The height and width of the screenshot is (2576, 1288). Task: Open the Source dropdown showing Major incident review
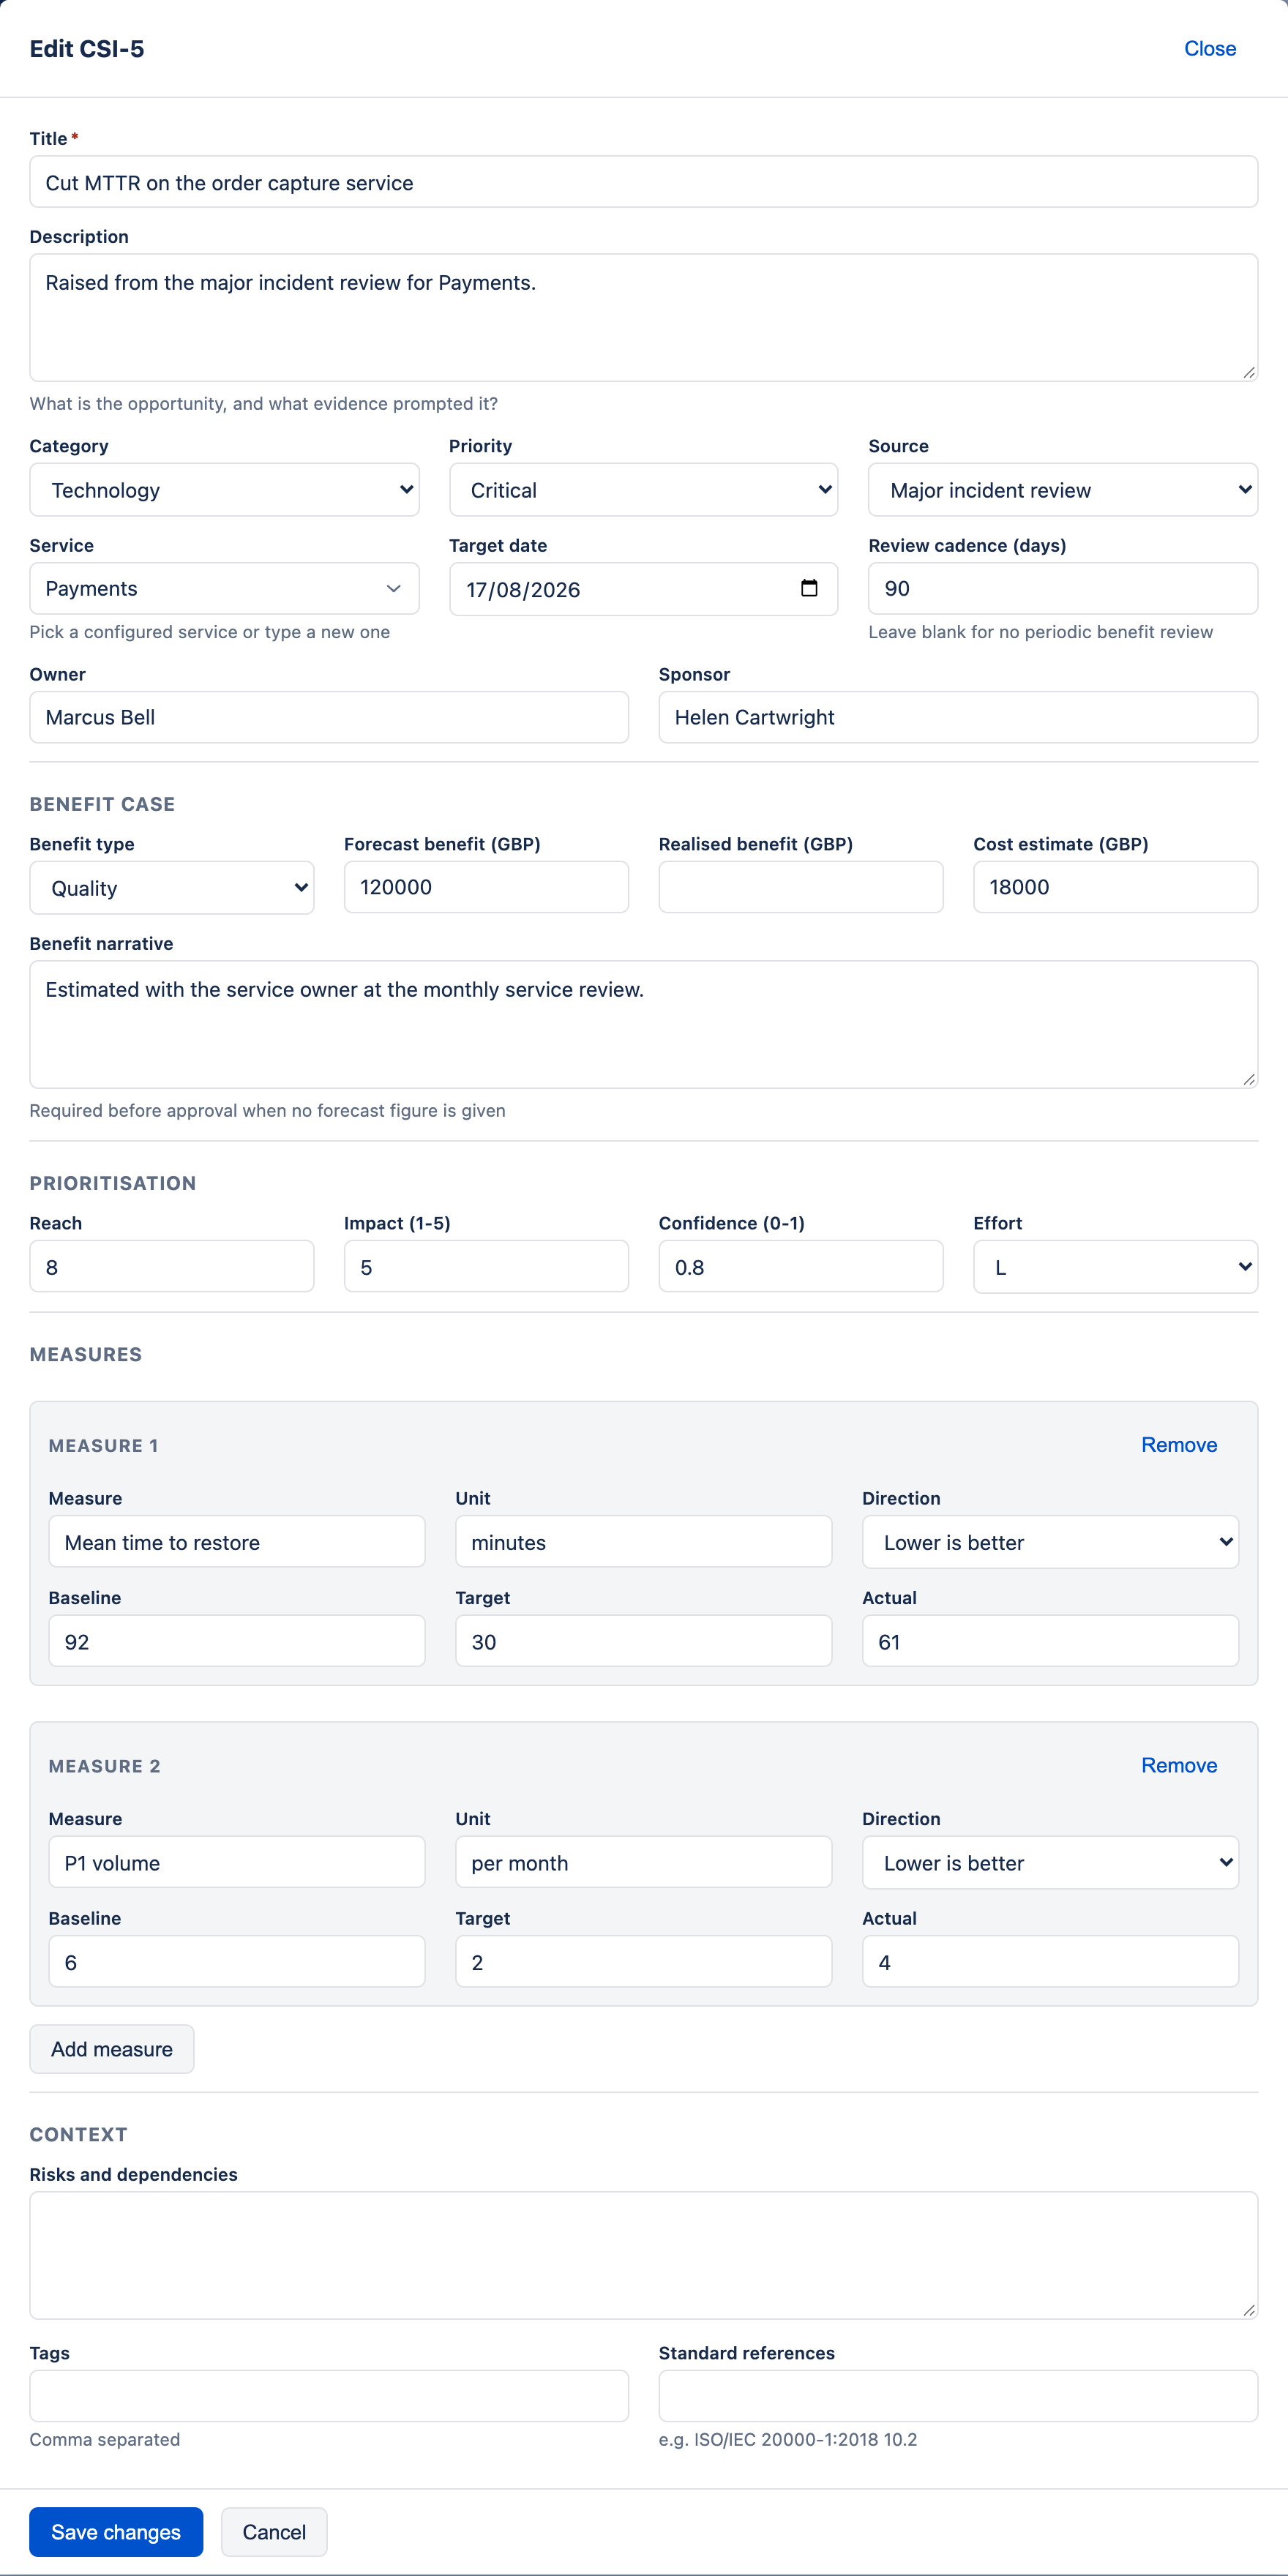1062,490
